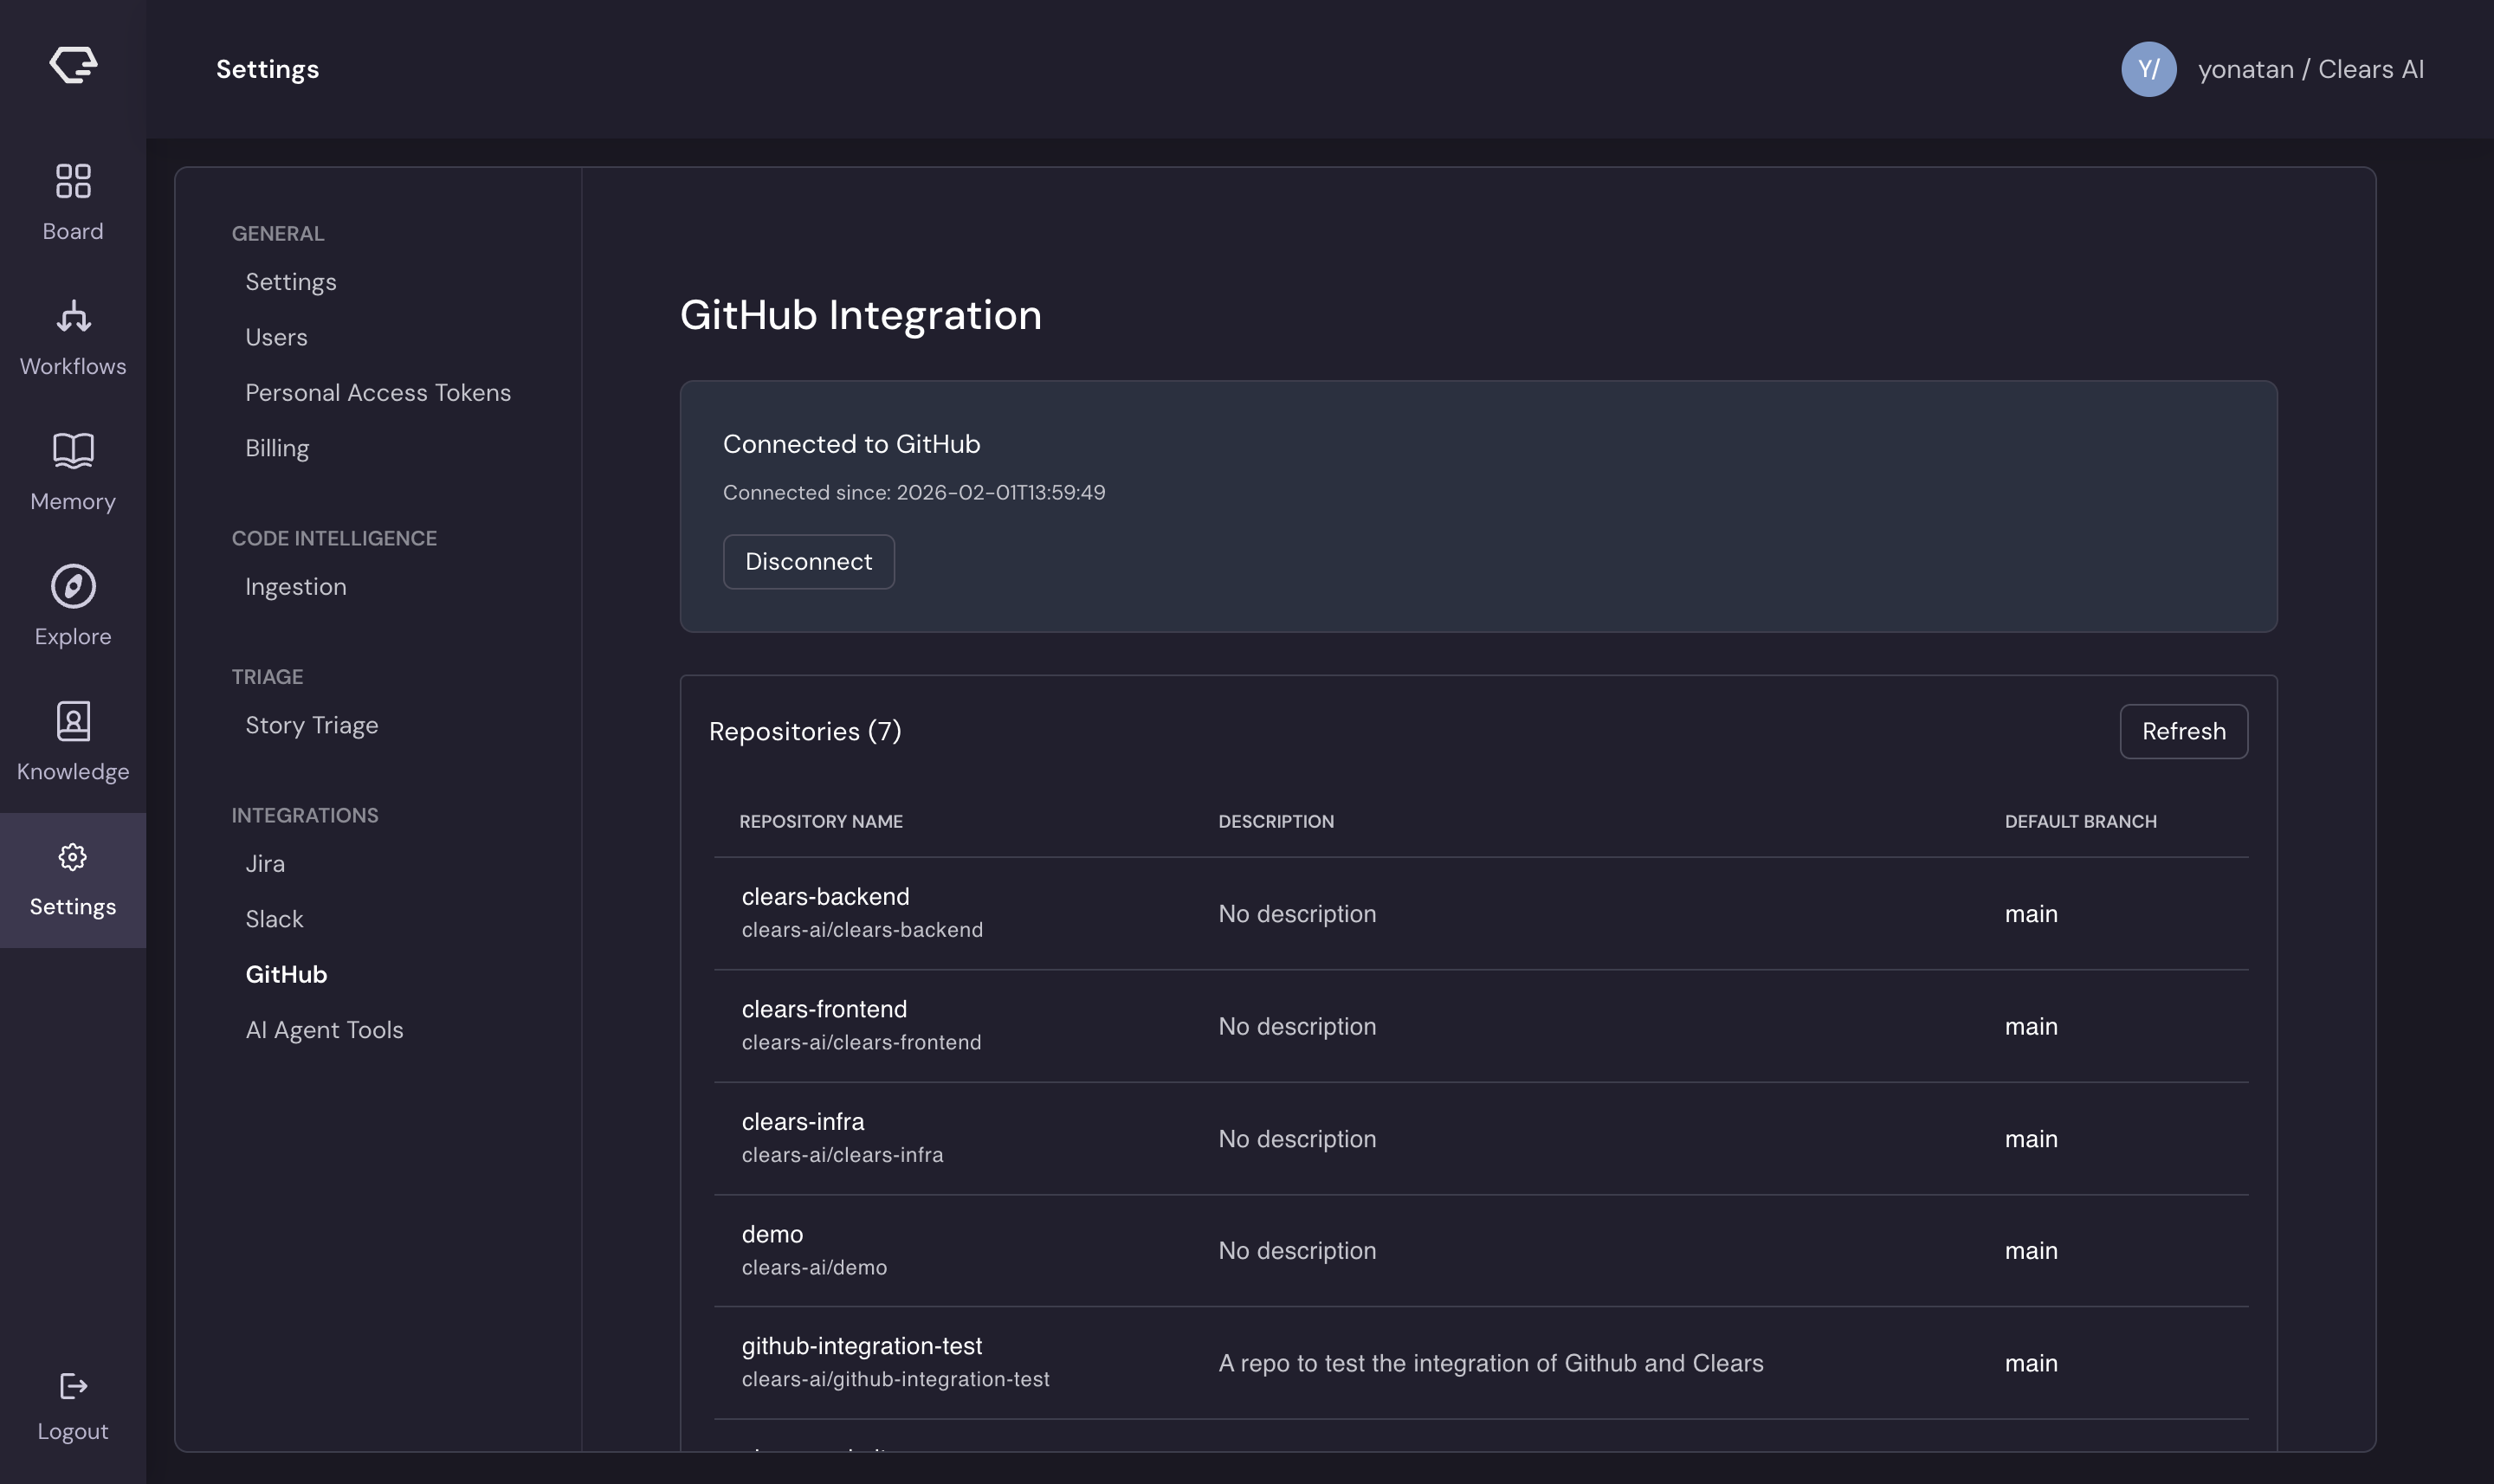Click the Logout icon
Viewport: 2494px width, 1484px height.
click(x=73, y=1386)
